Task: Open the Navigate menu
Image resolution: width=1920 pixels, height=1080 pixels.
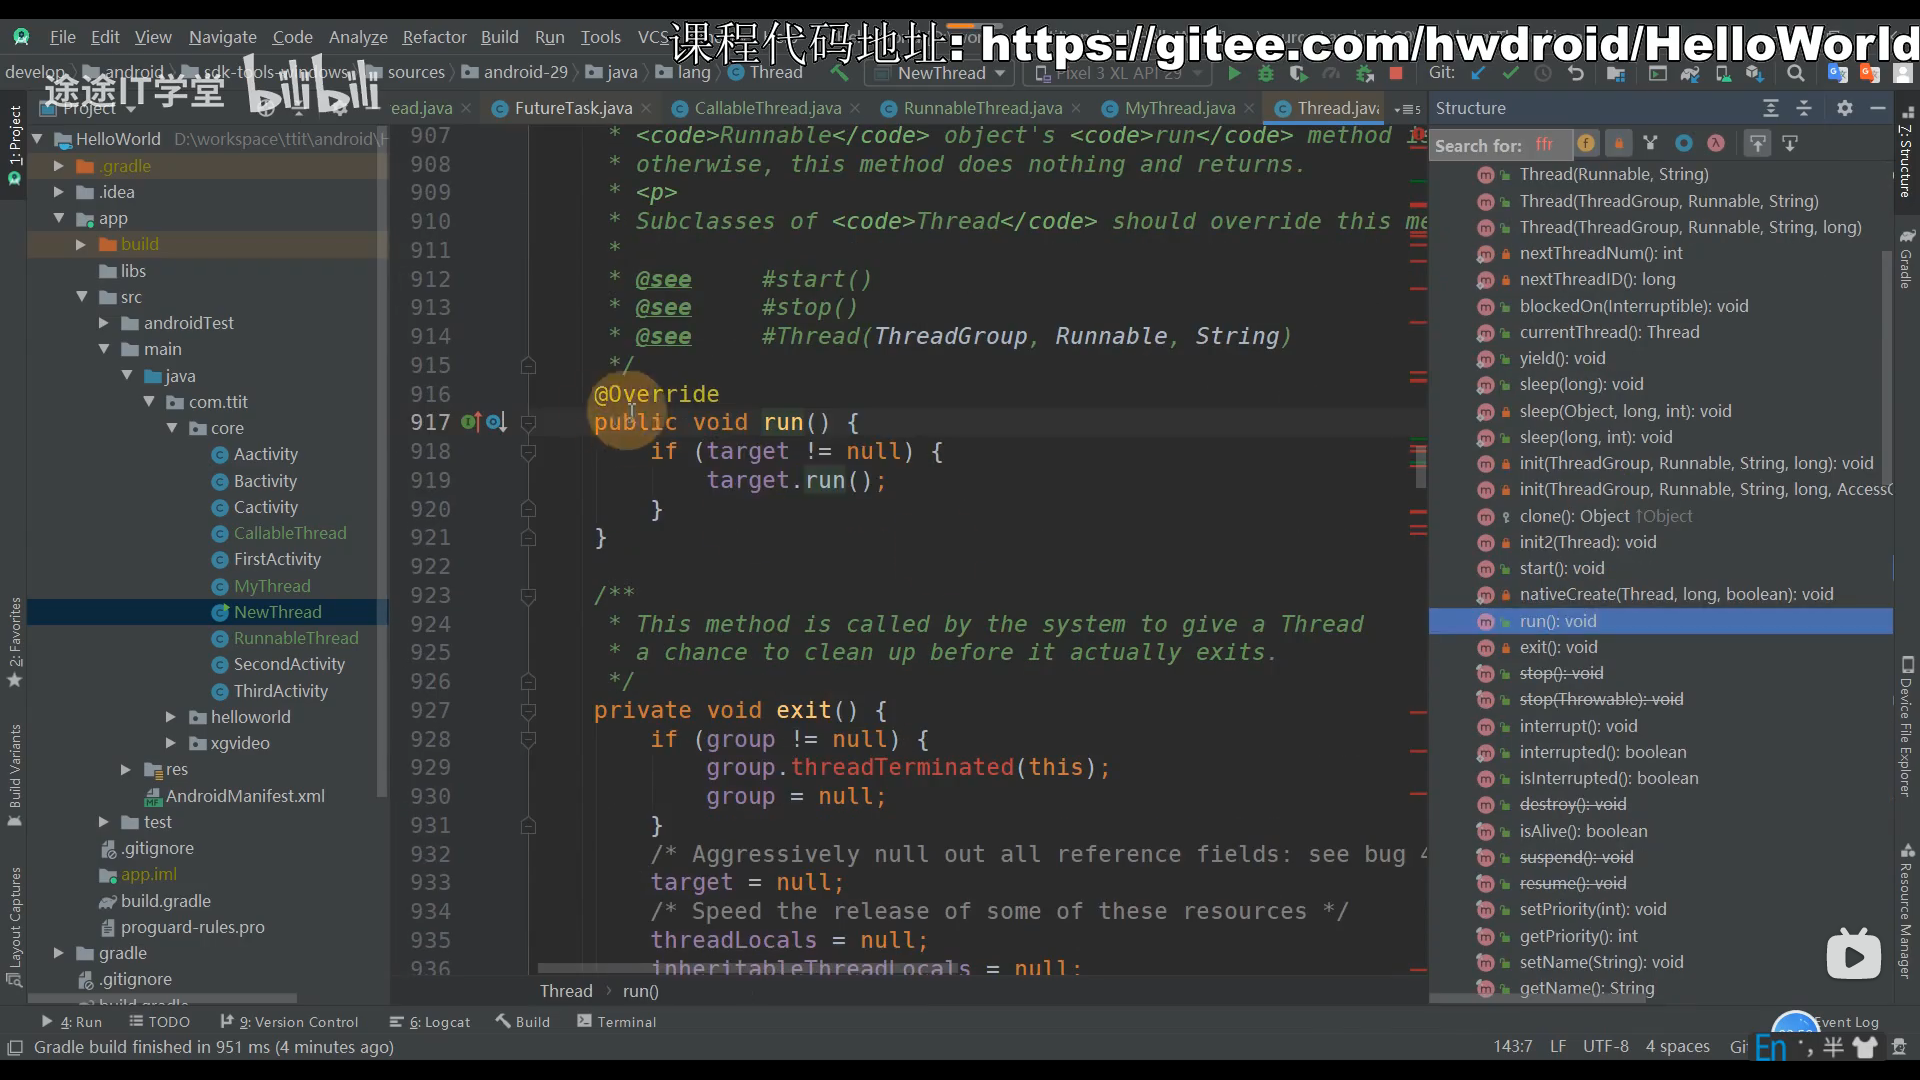Action: coord(222,37)
